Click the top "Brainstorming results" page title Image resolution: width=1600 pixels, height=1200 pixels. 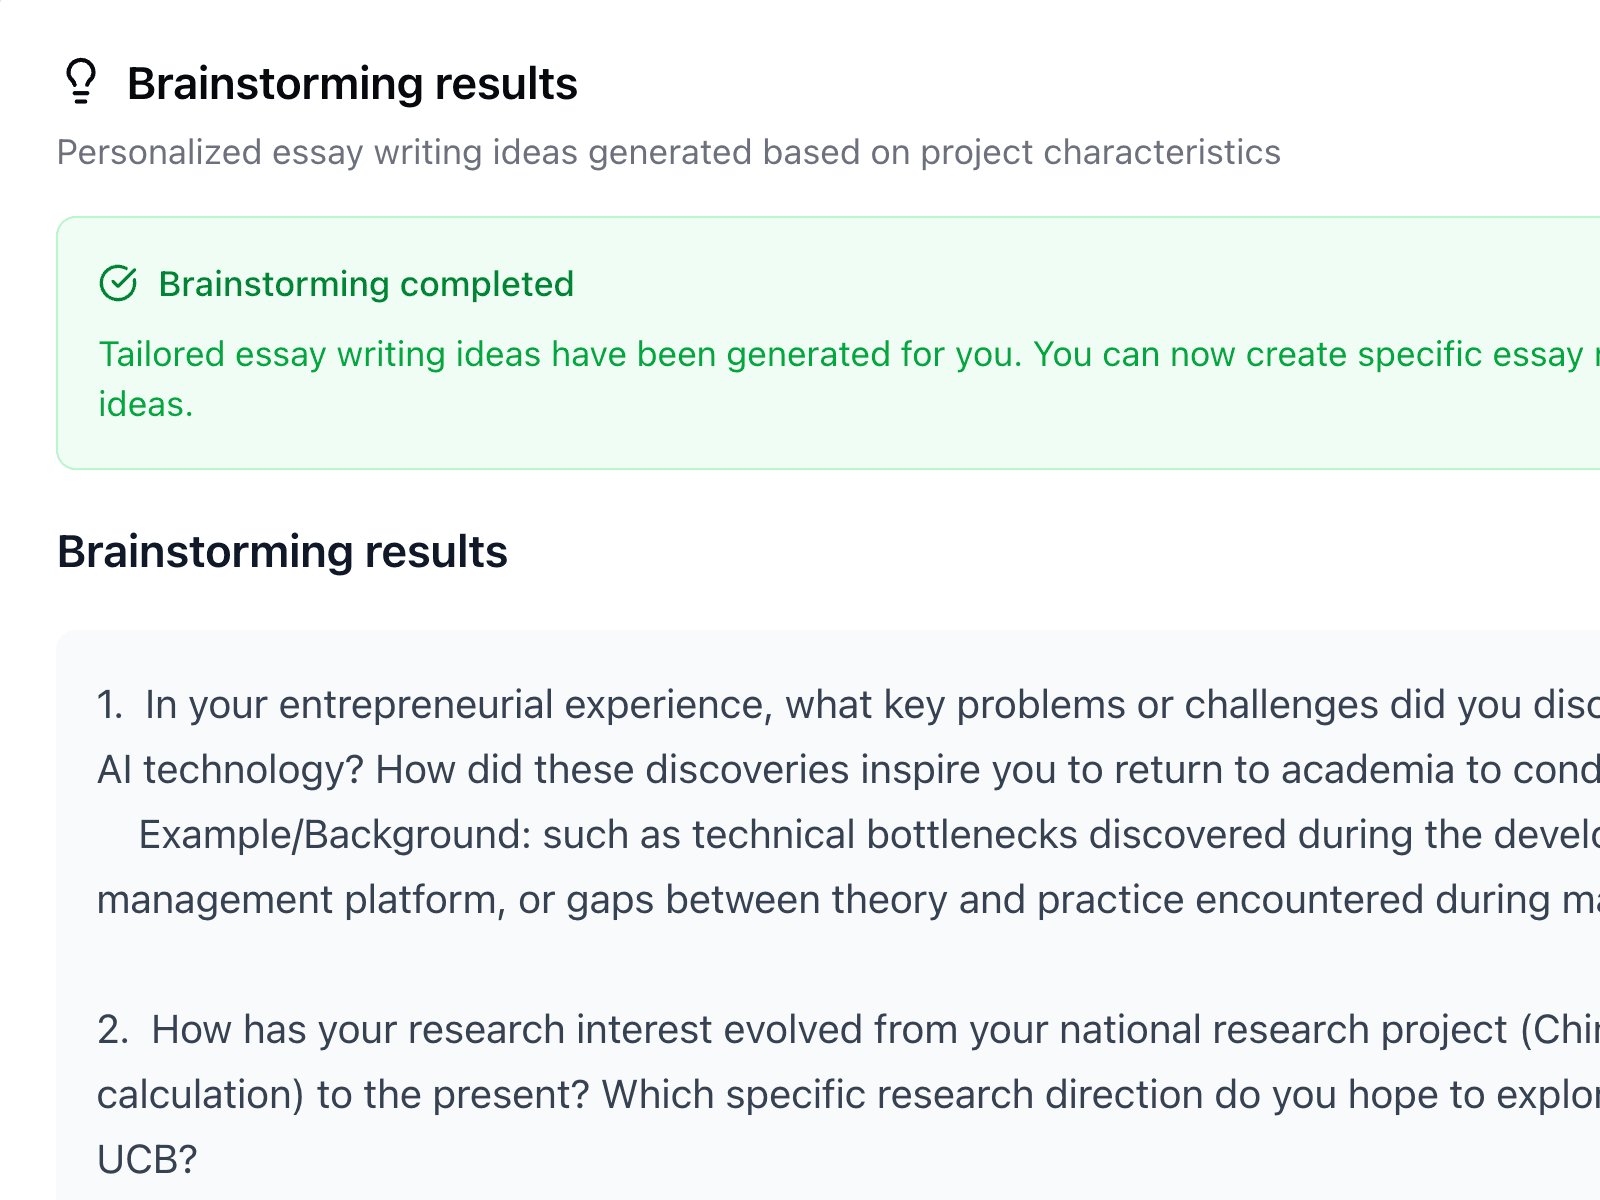[352, 84]
